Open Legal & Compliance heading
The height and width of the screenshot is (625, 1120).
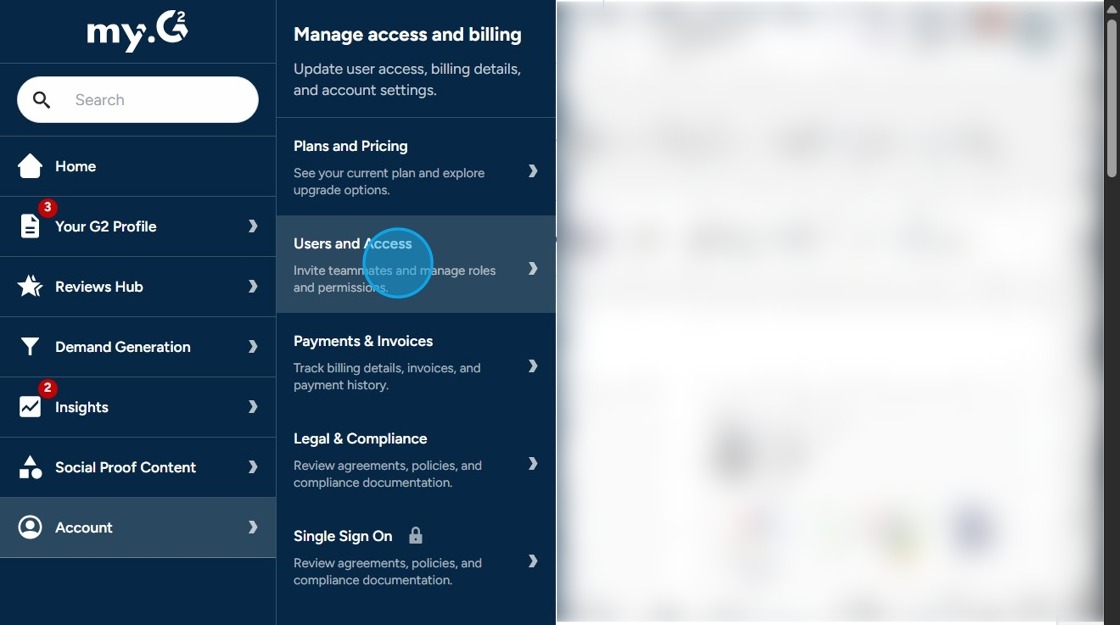point(360,439)
